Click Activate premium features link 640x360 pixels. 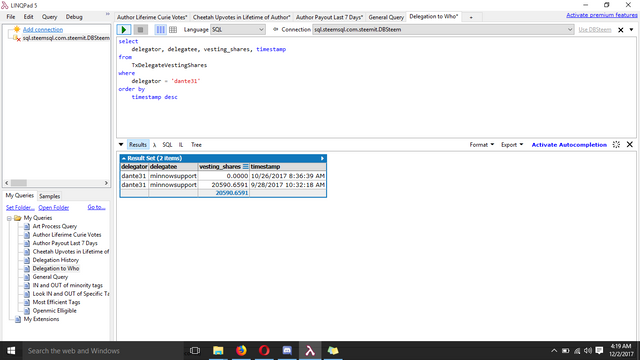[602, 15]
